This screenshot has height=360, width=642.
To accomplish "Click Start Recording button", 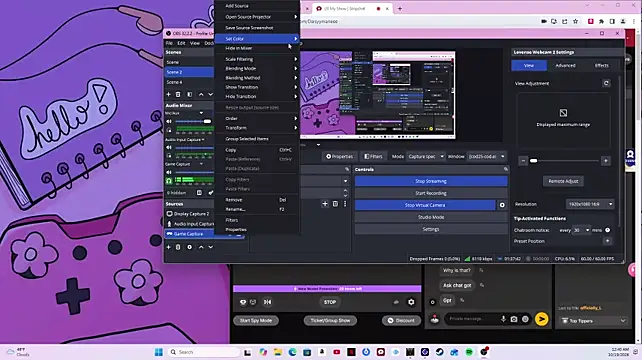I will click(431, 193).
